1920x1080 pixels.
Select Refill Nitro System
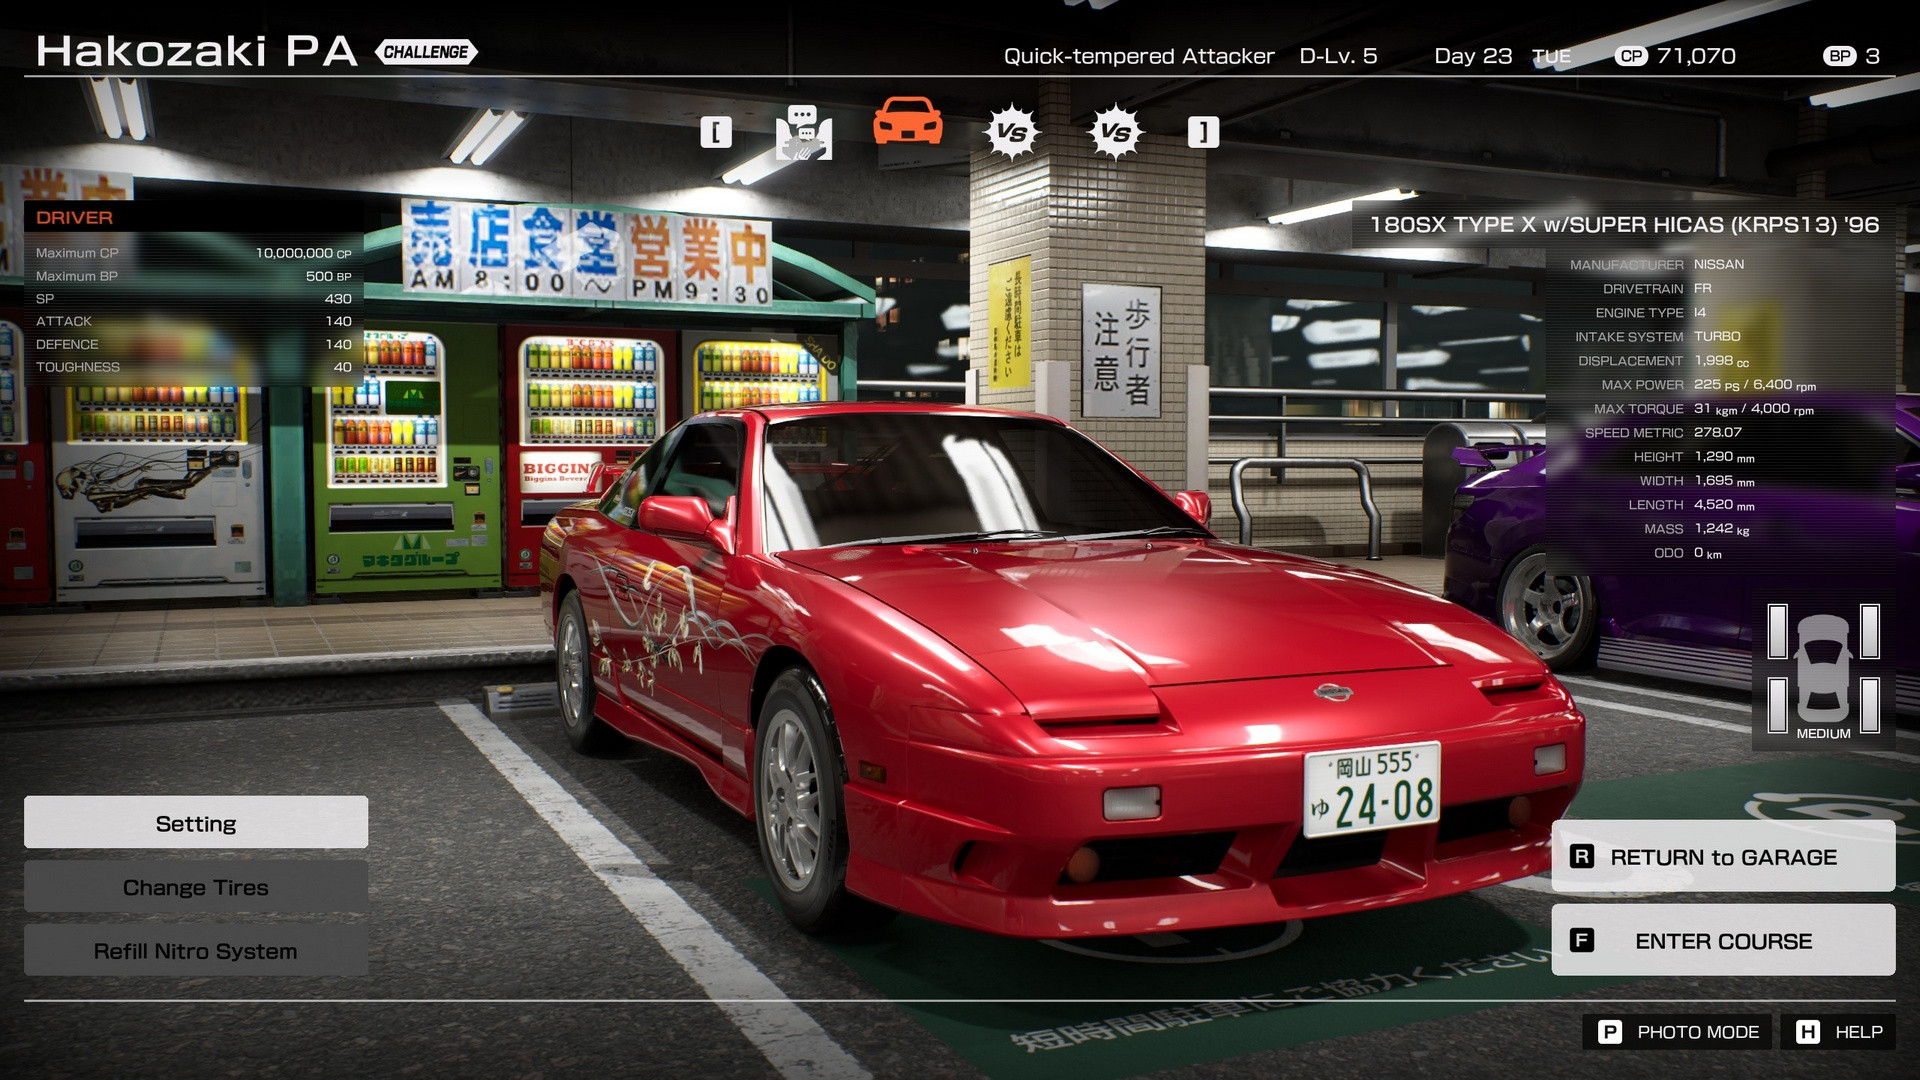196,951
